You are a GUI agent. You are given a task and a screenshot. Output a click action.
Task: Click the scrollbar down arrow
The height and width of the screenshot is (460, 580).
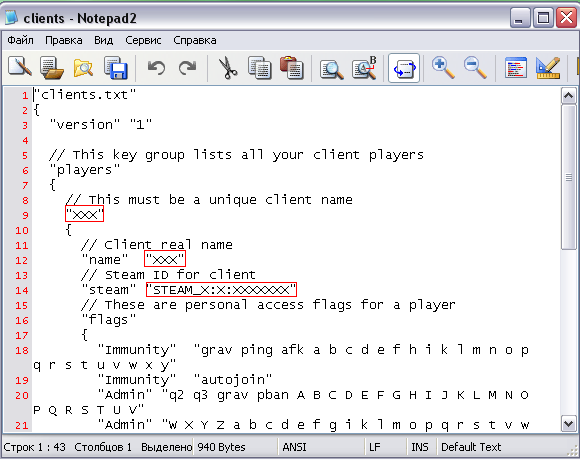pyautogui.click(x=569, y=423)
